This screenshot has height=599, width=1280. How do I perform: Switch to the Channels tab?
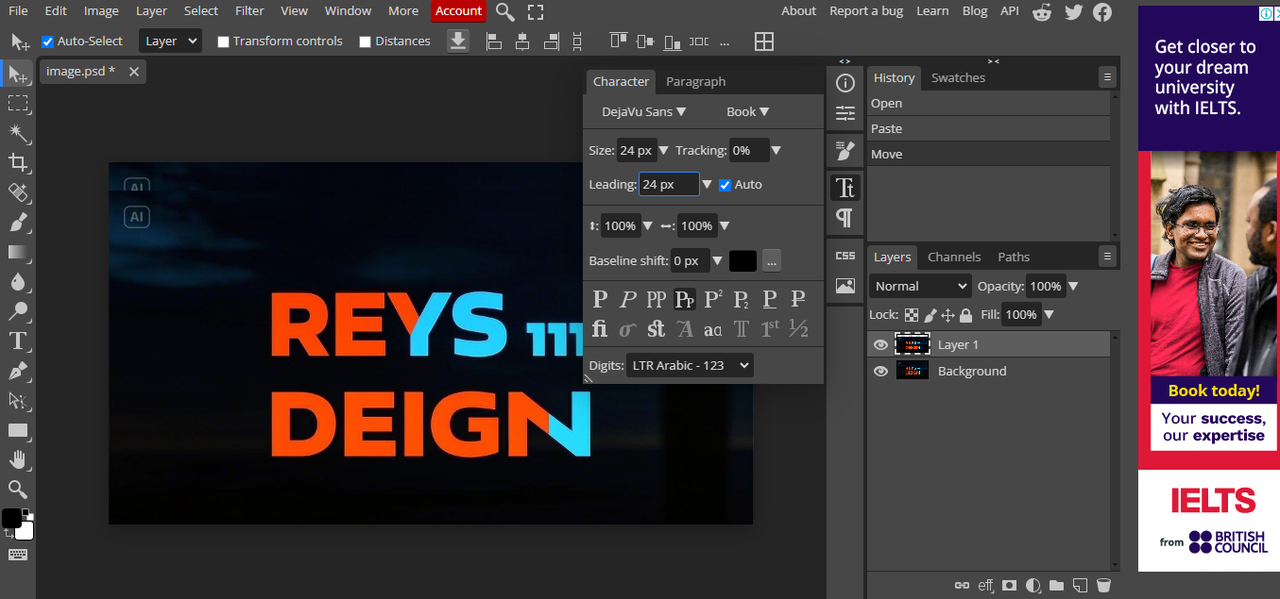point(954,257)
